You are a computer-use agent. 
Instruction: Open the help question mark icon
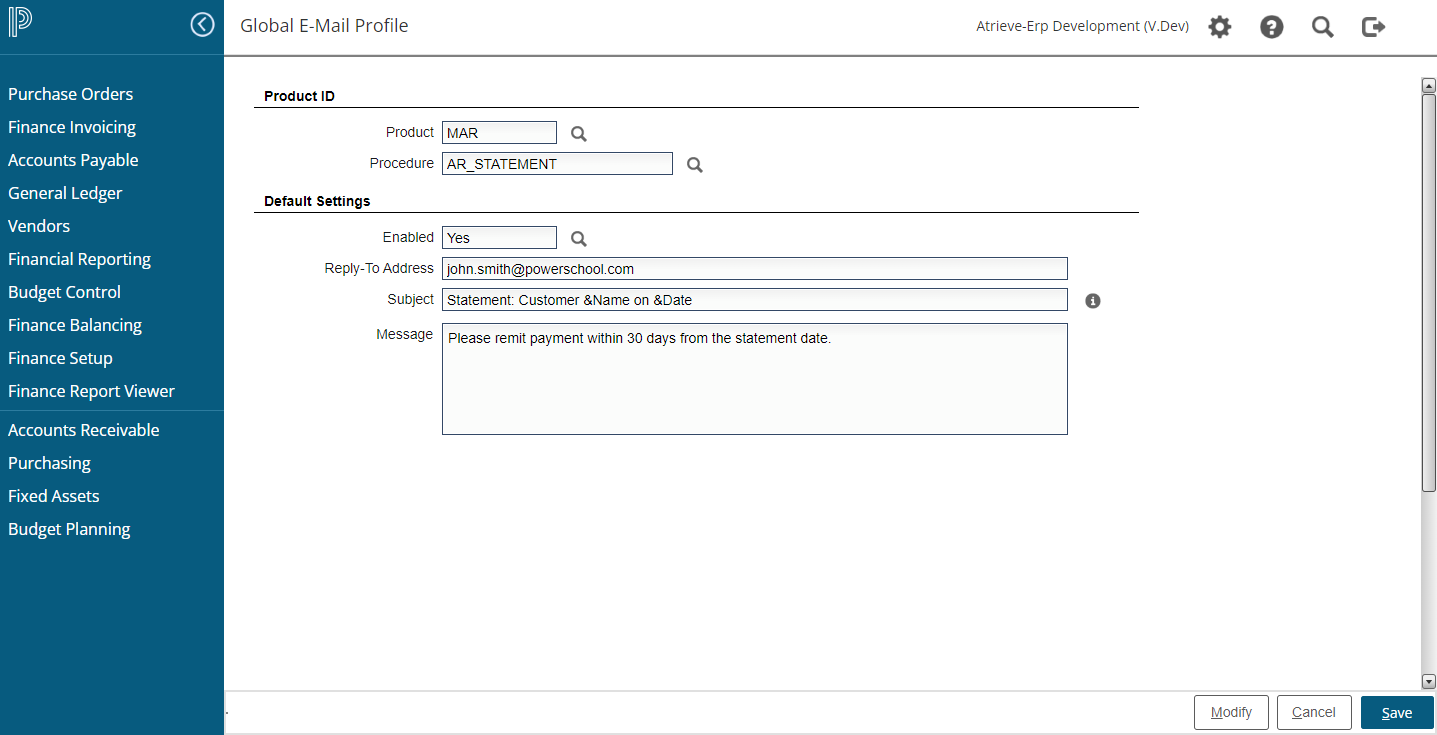(x=1271, y=27)
